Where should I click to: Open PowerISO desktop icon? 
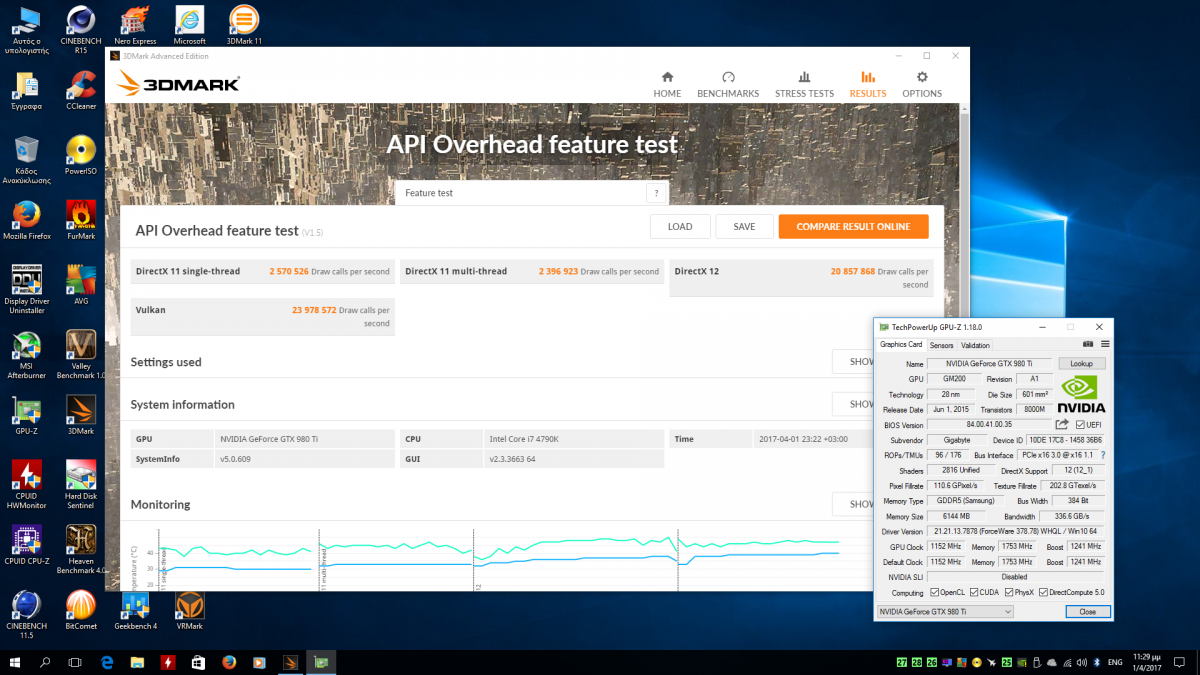click(x=81, y=155)
